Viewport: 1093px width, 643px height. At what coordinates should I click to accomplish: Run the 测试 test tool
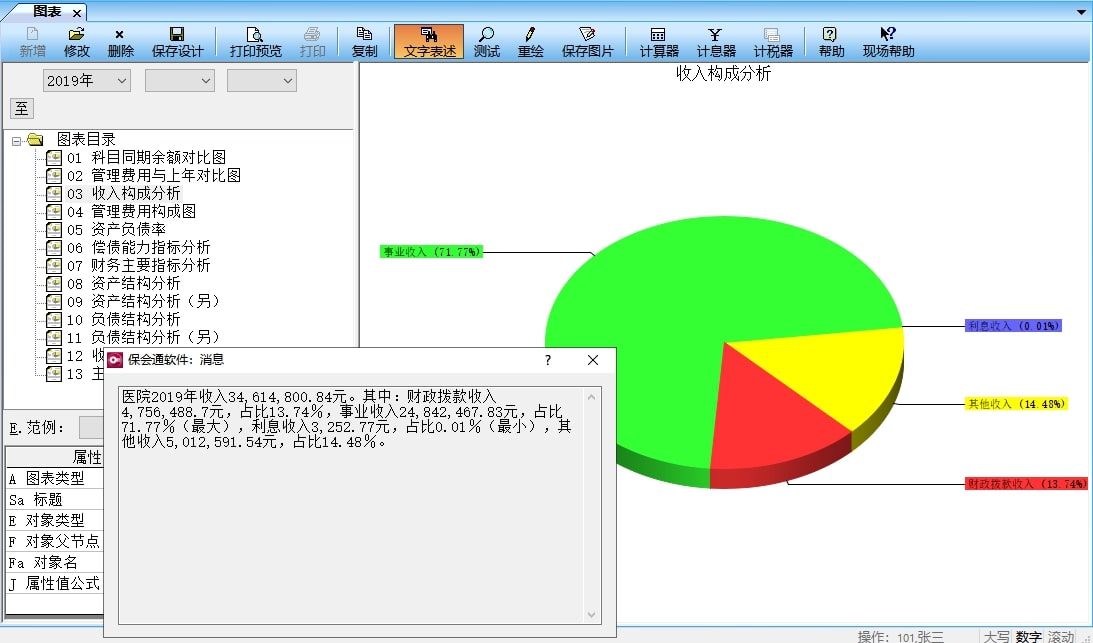click(x=486, y=41)
